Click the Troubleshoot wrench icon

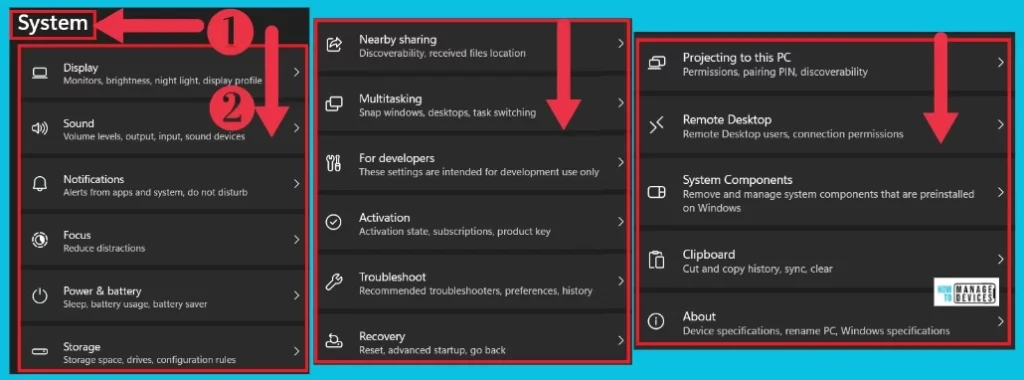(x=334, y=282)
